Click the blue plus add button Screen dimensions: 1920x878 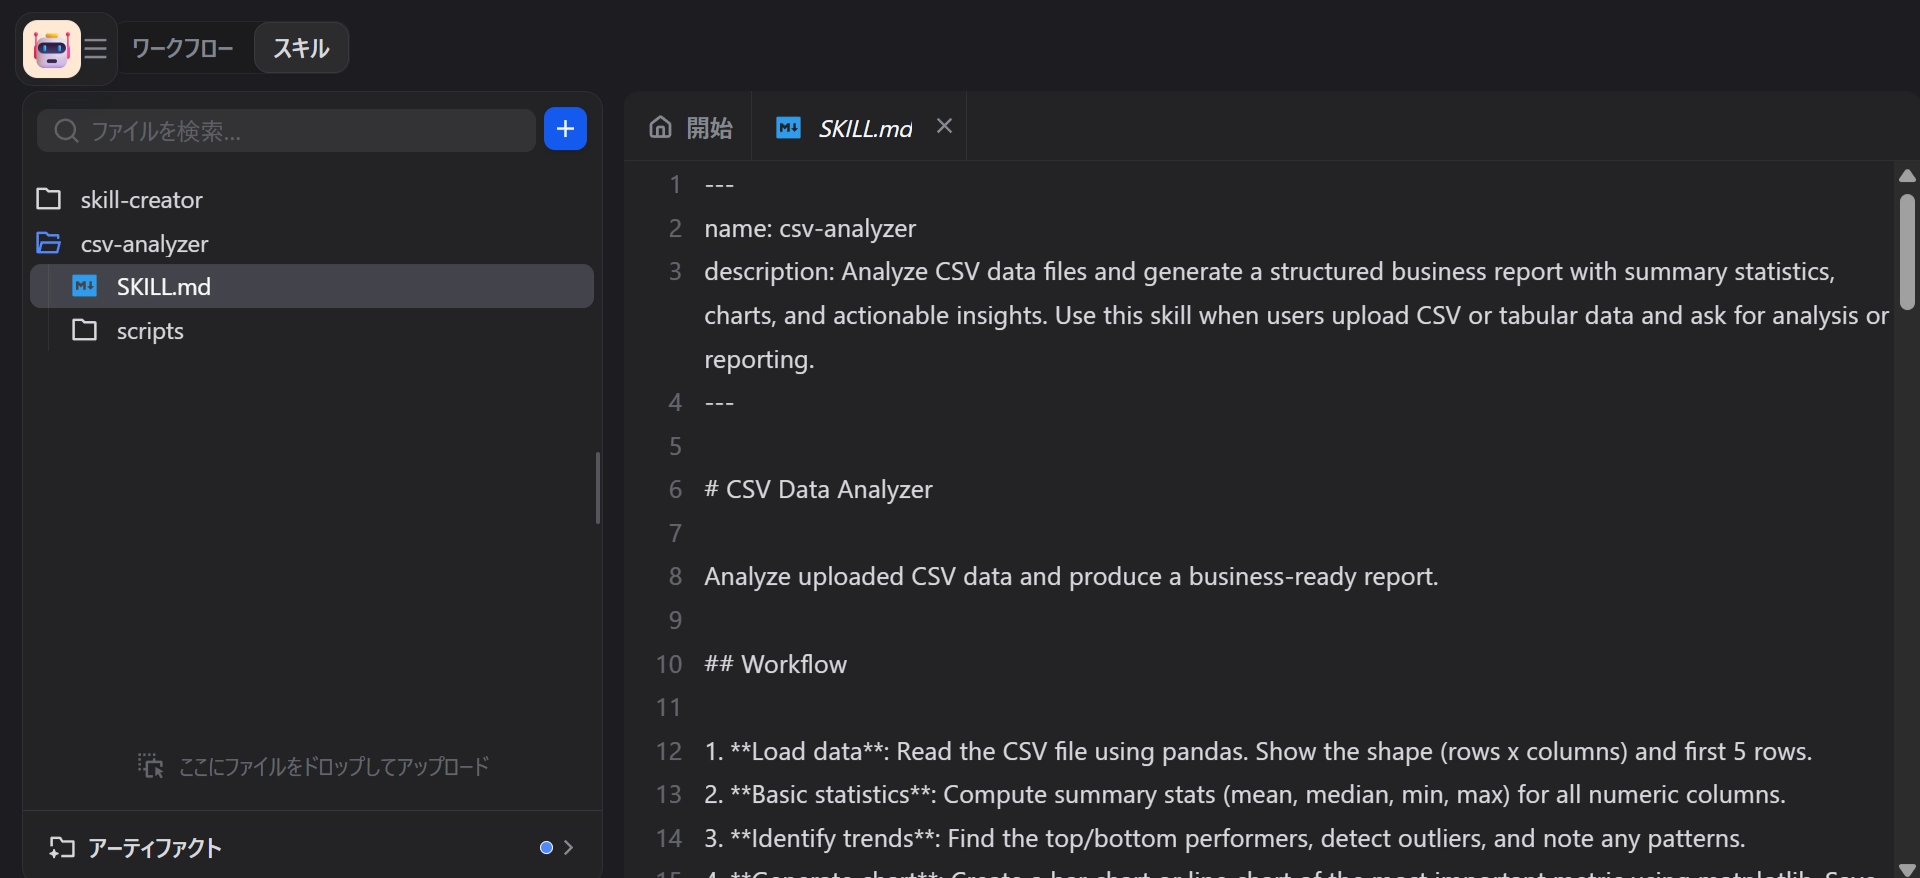pyautogui.click(x=565, y=129)
